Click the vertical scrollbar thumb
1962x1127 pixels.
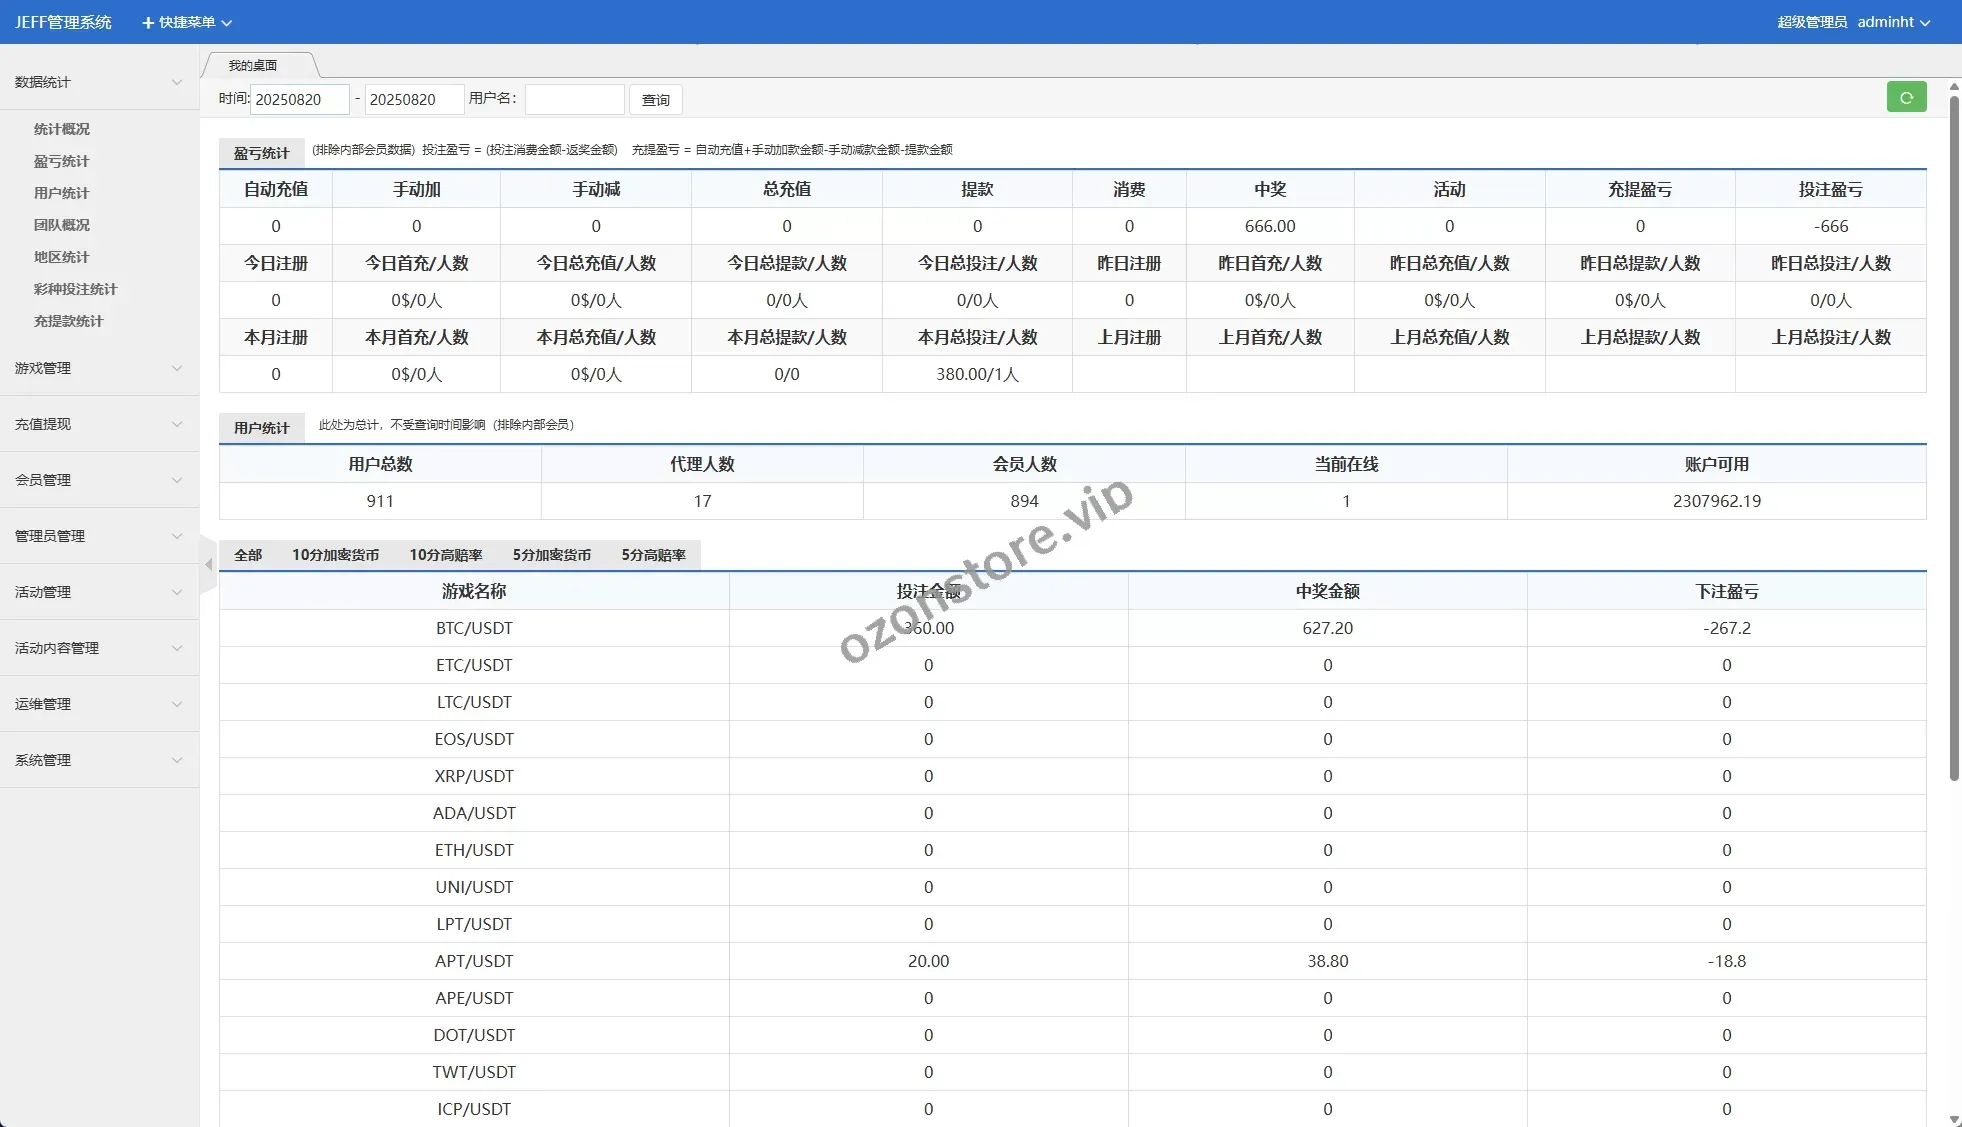1954,440
